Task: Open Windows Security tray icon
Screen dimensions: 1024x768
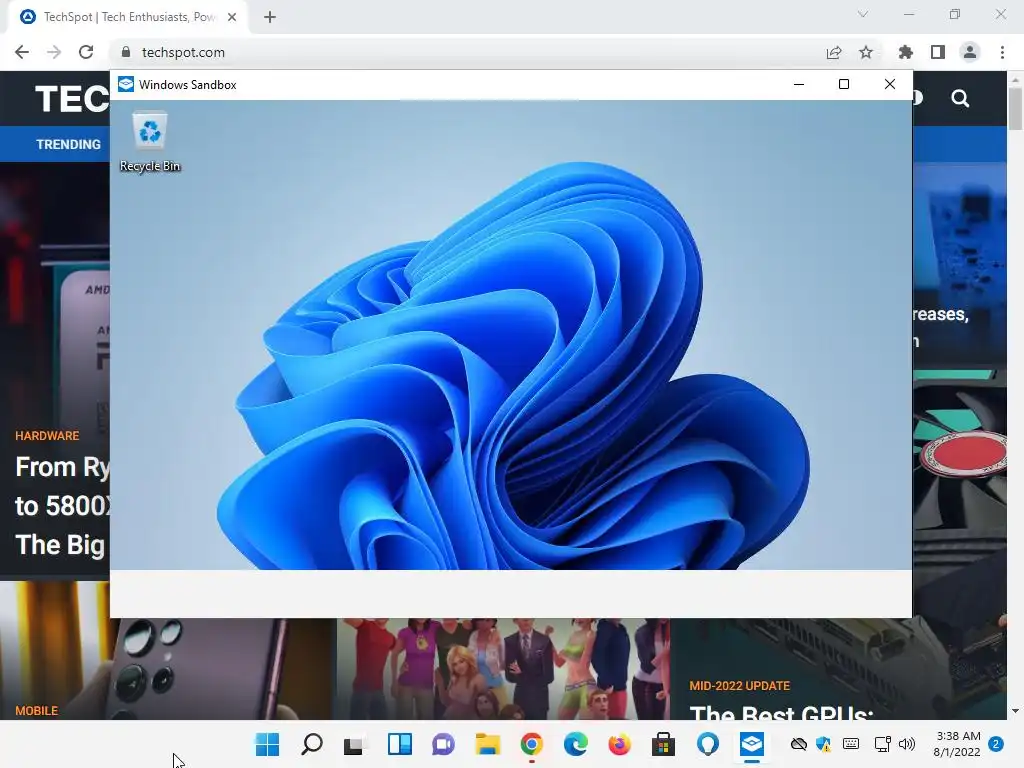Action: [824, 744]
